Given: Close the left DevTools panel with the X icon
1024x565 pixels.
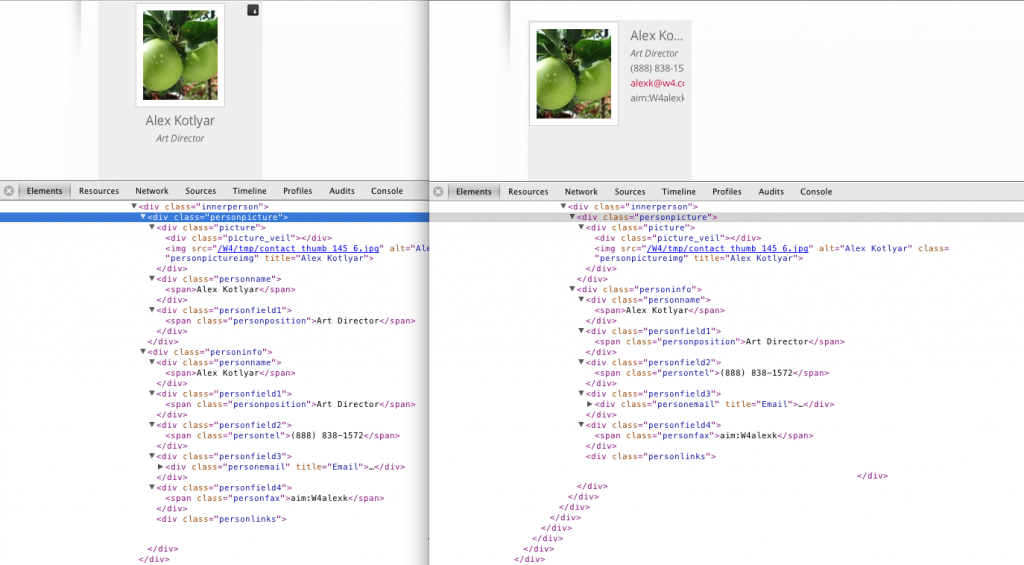Looking at the screenshot, I should [x=9, y=191].
